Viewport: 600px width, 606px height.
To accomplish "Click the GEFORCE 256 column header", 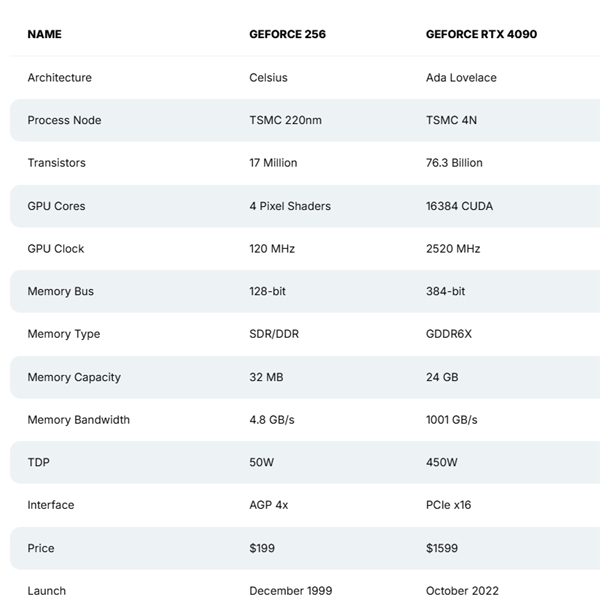I will click(287, 34).
